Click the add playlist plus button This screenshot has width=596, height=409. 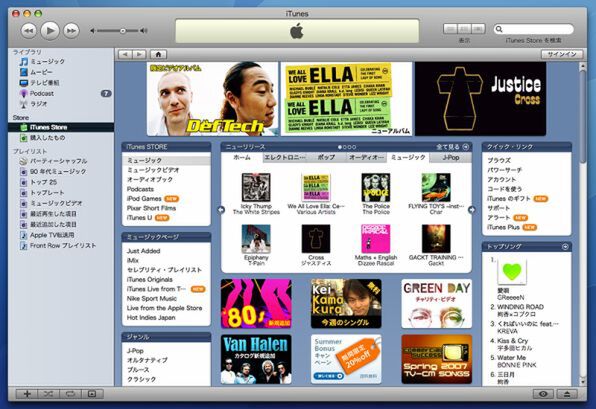coord(27,394)
